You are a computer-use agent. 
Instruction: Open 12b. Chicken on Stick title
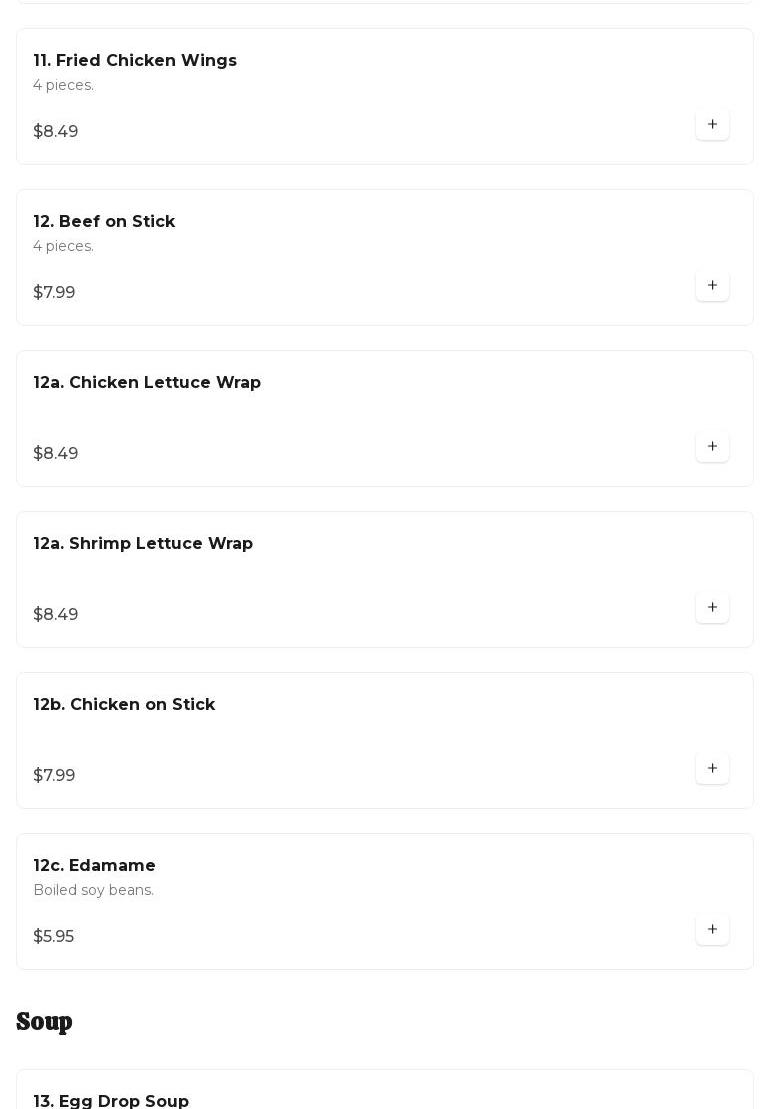point(124,704)
